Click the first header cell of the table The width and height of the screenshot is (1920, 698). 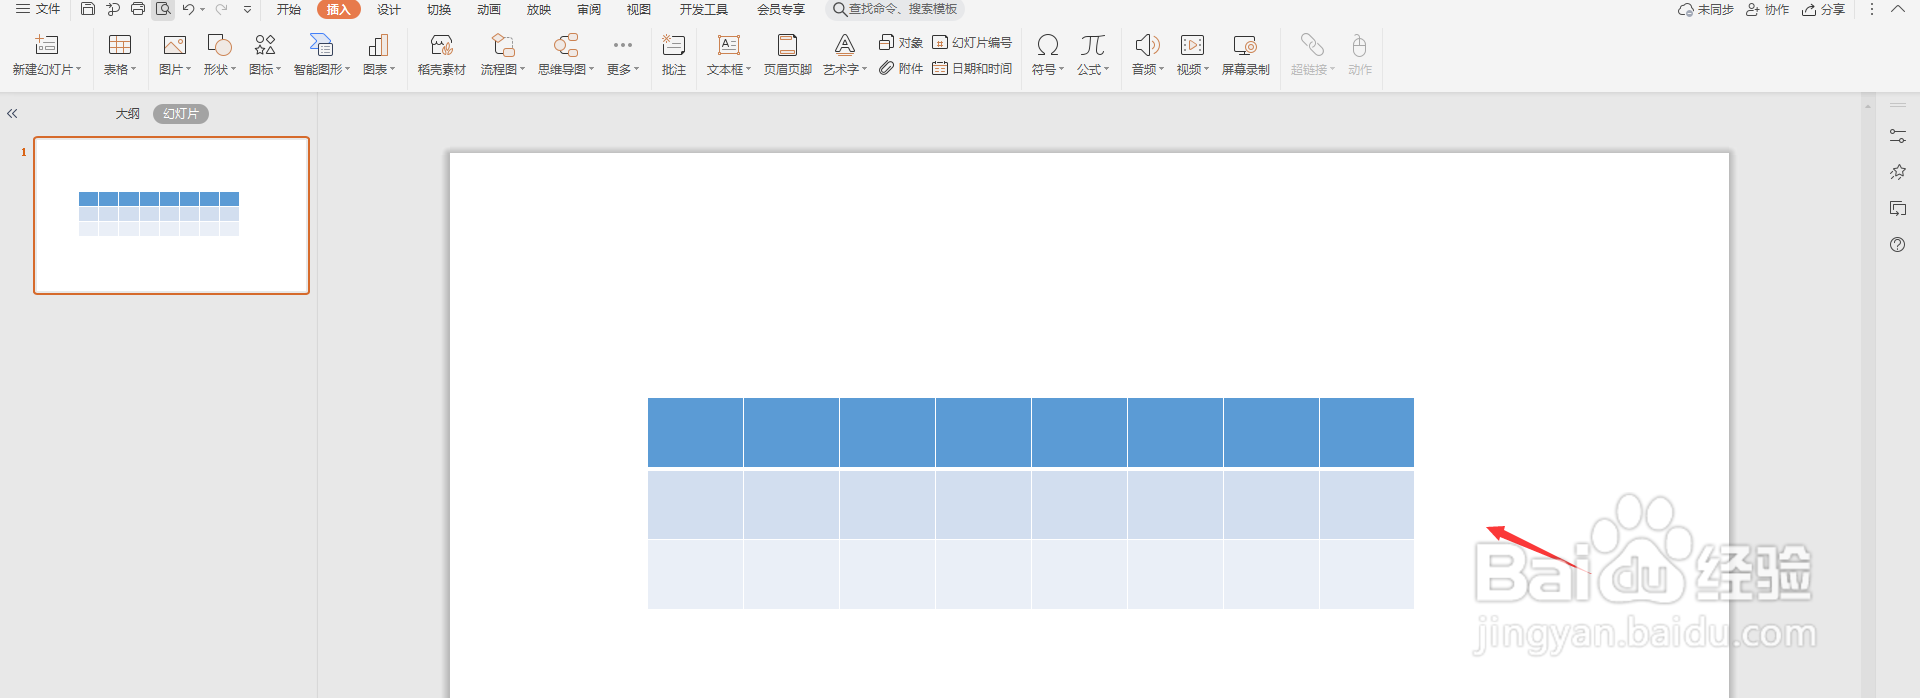[x=695, y=432]
